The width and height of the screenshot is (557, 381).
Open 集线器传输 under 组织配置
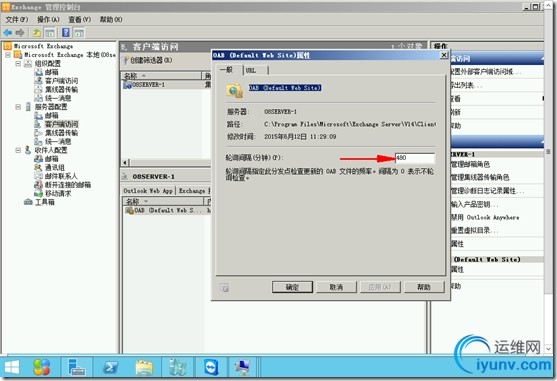pyautogui.click(x=61, y=89)
